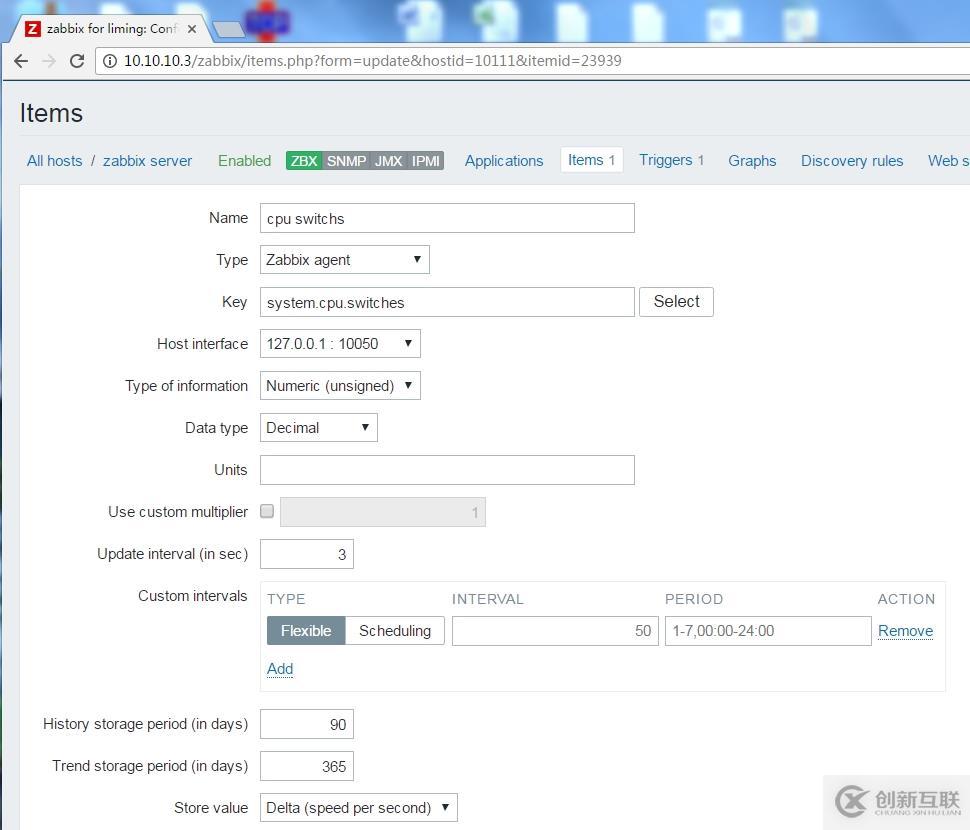Click the custom Interval field showing 50
Screen dimensions: 970x830
click(x=555, y=631)
